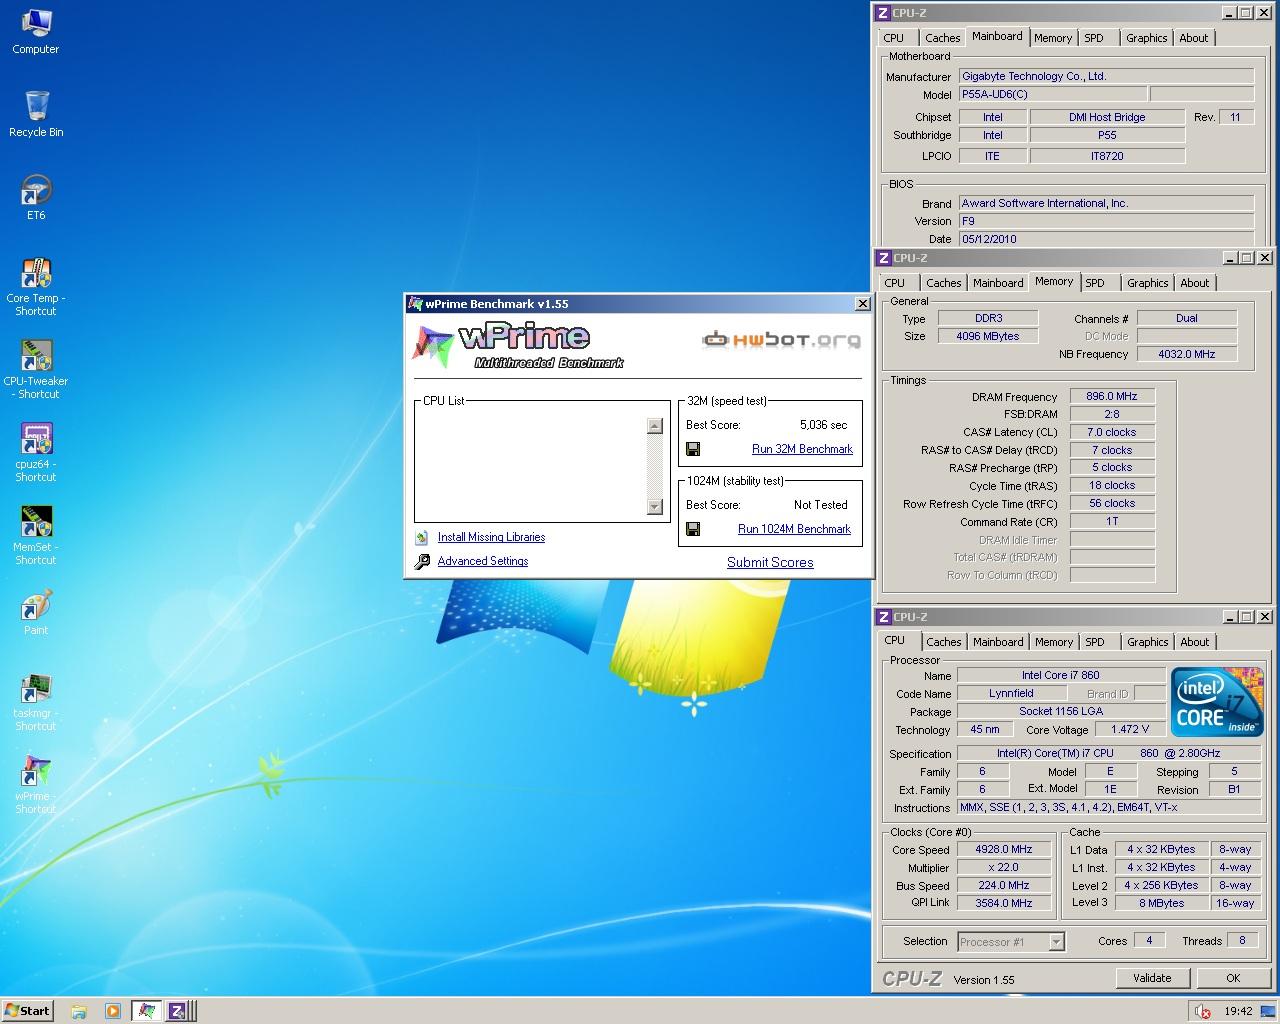1280x1024 pixels.
Task: Click the Advanced Settings wrench icon
Action: (x=422, y=561)
